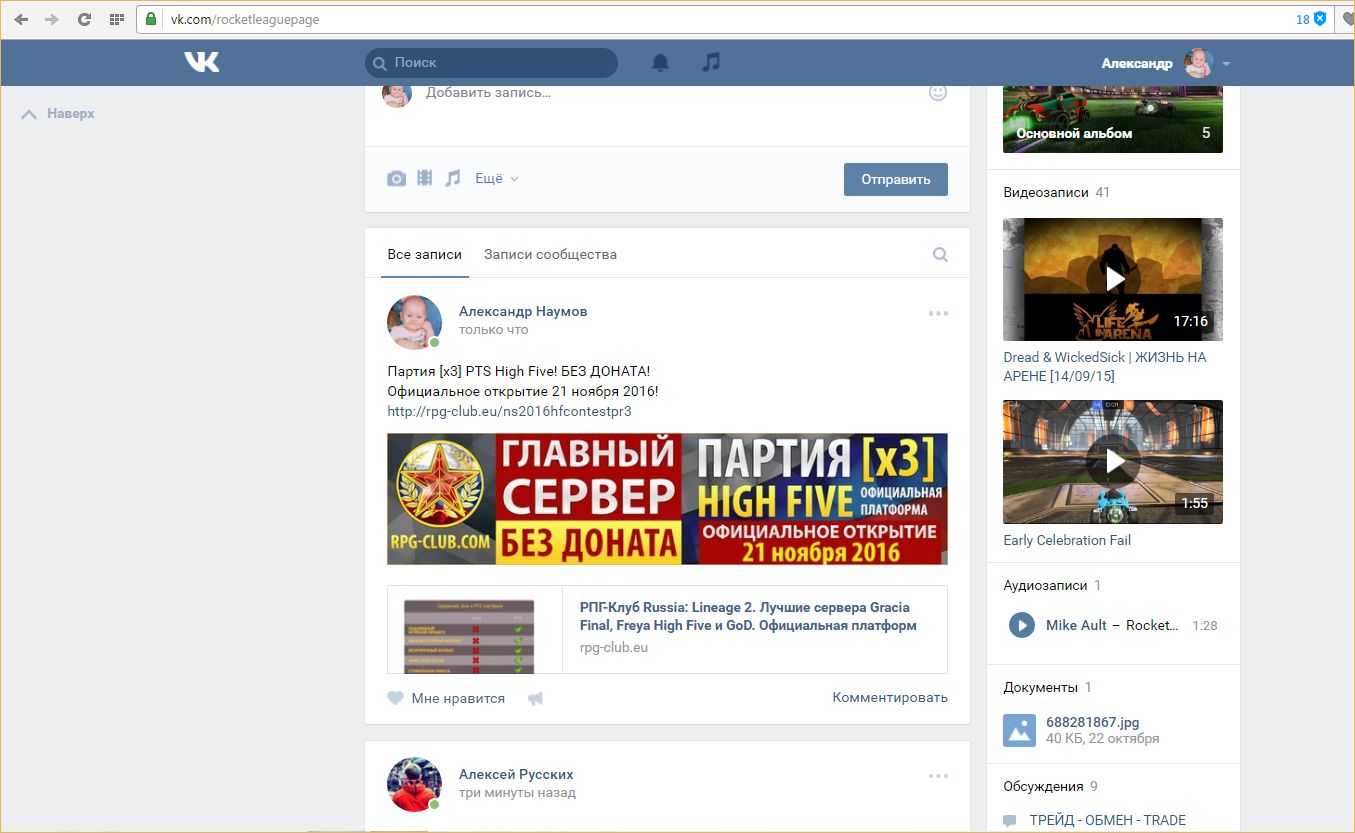1355x833 pixels.
Task: Open the Обсуждения section header
Action: point(1043,786)
